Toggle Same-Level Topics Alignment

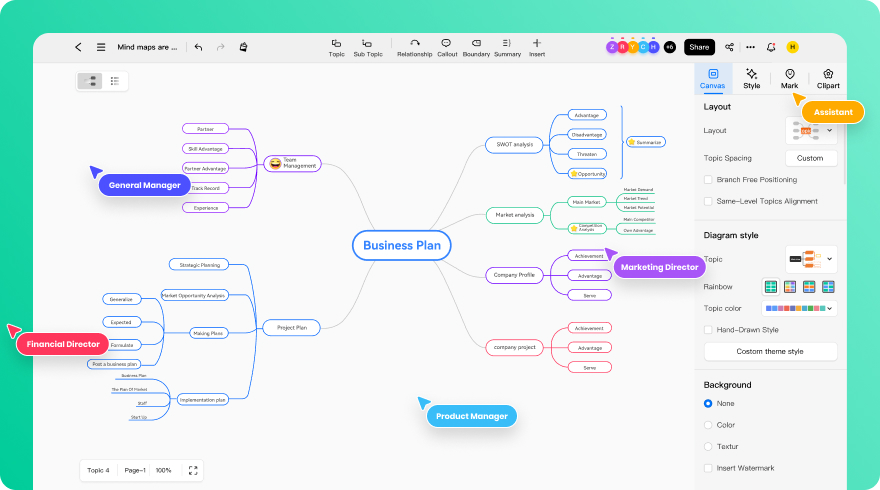coord(709,201)
